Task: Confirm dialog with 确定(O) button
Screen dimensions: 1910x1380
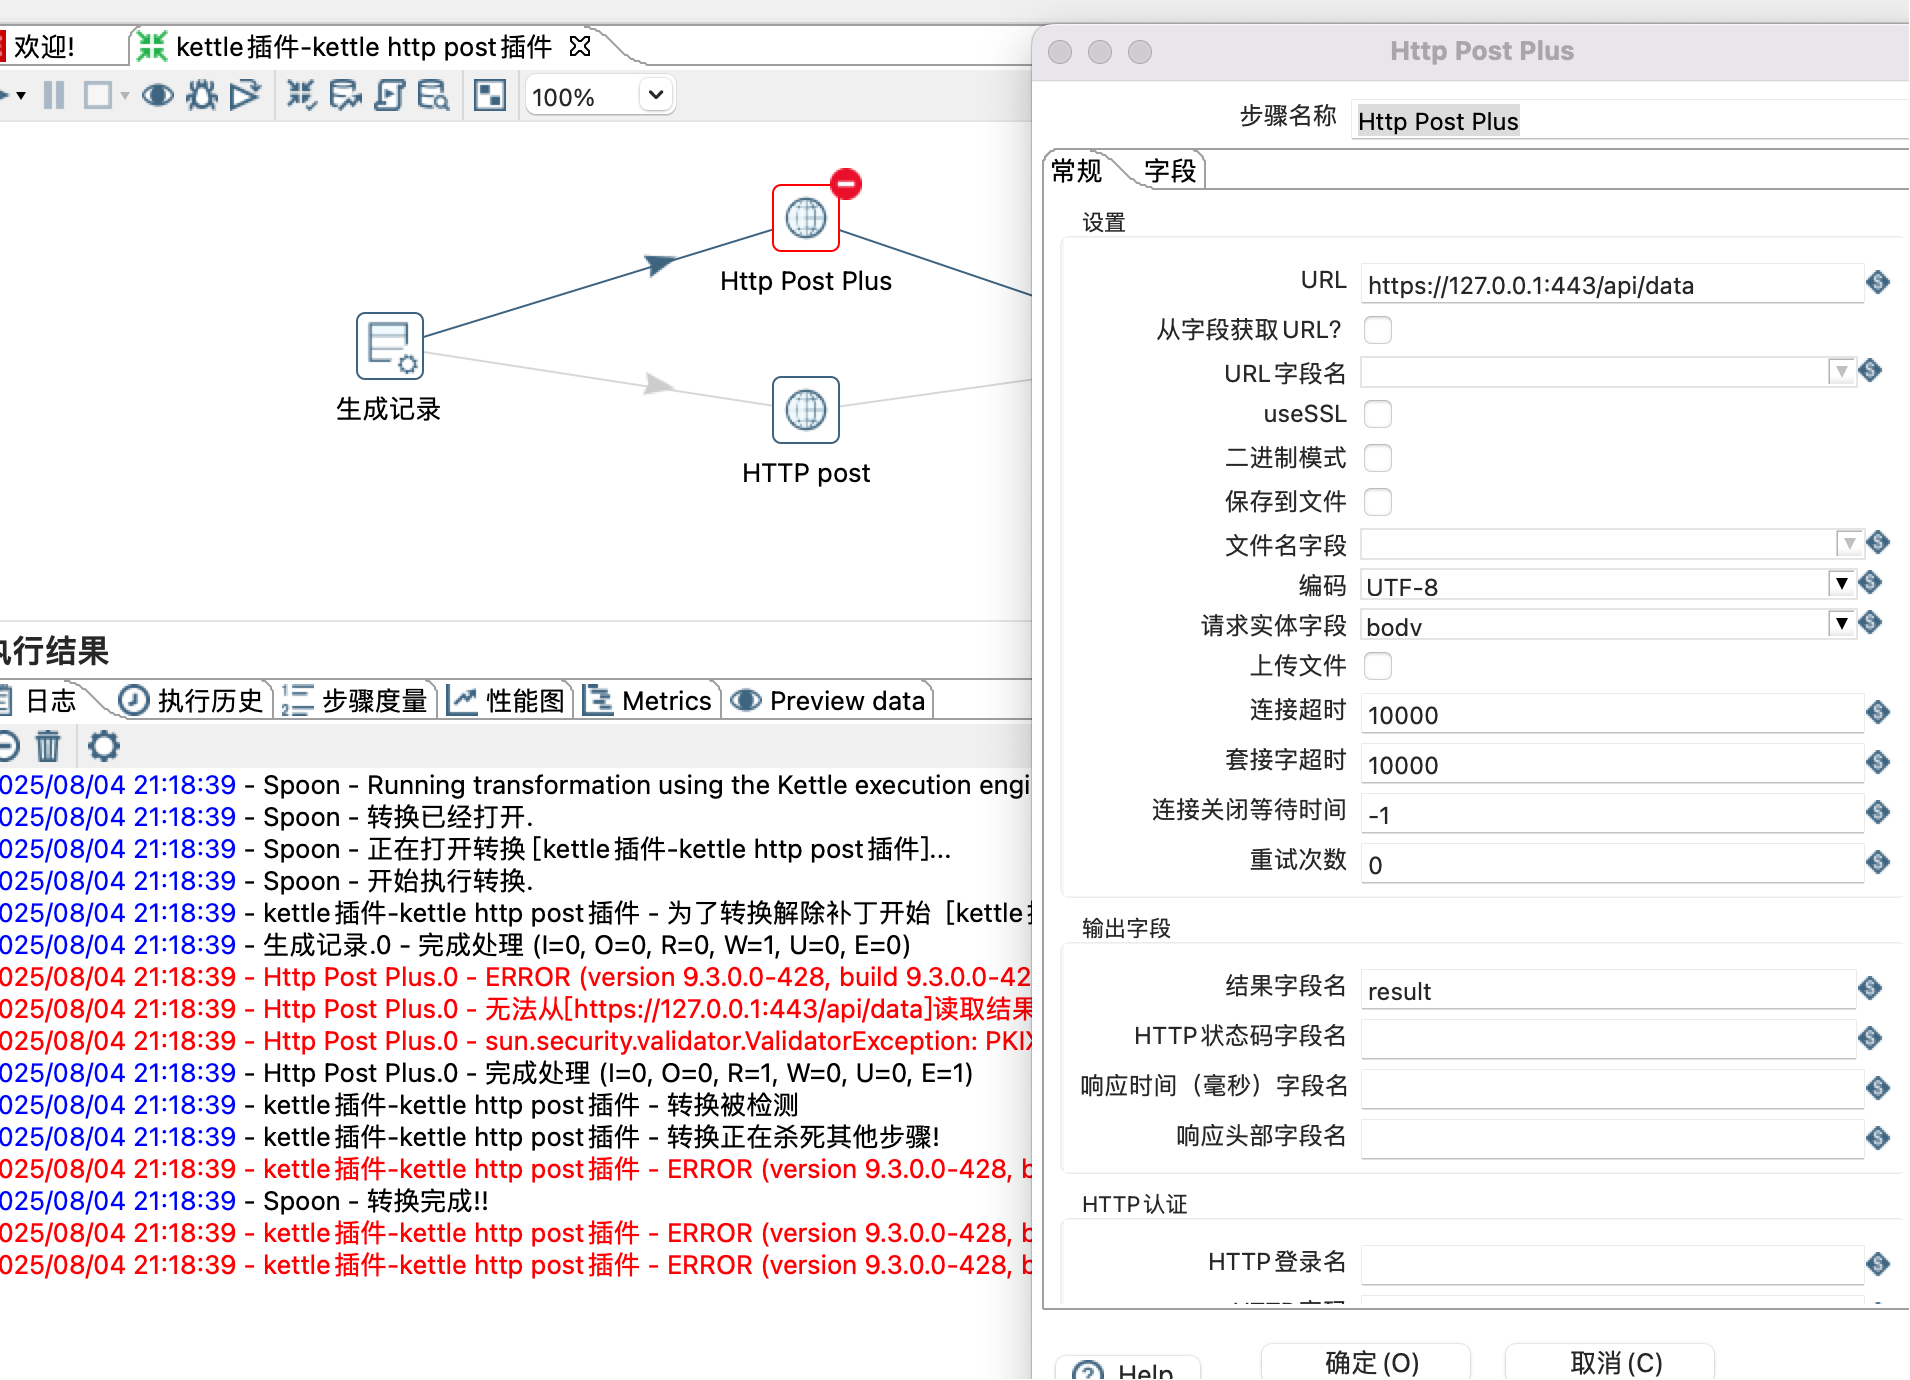Action: click(x=1366, y=1362)
